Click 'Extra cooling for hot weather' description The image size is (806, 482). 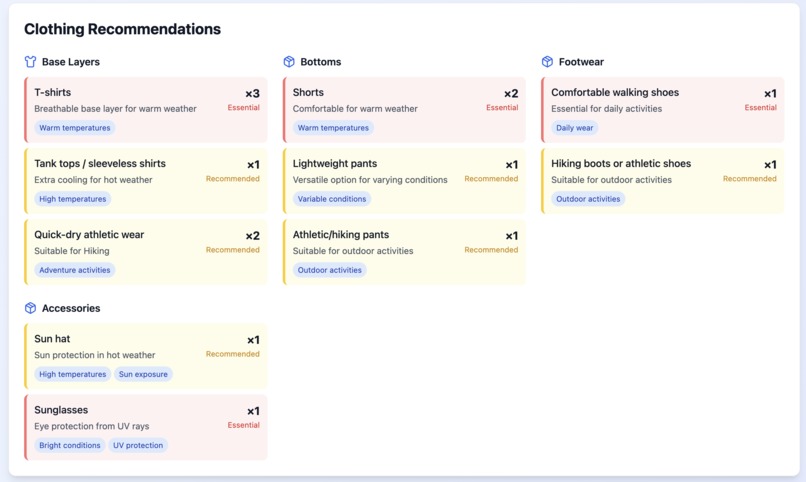tap(93, 179)
